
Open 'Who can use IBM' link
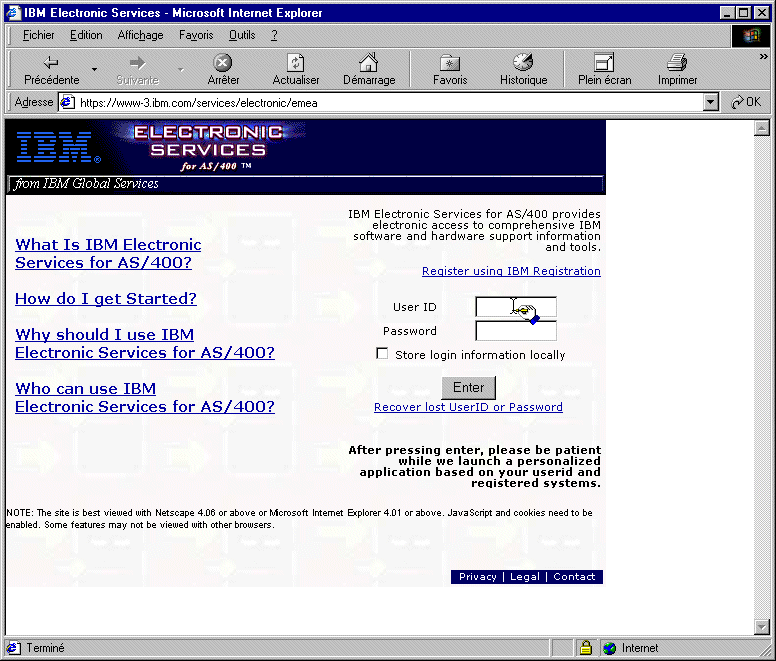pos(145,397)
